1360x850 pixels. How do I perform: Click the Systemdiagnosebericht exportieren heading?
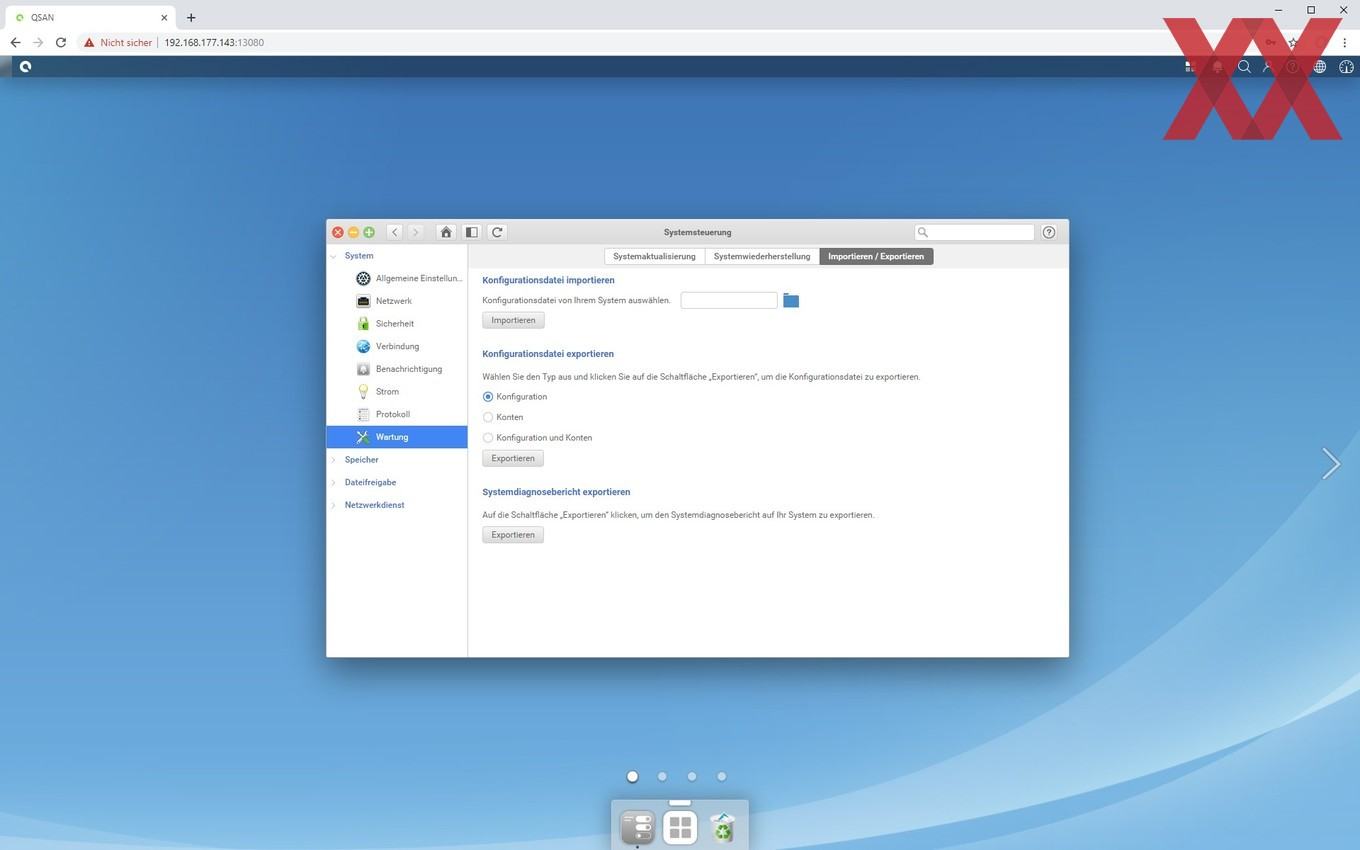(x=556, y=492)
